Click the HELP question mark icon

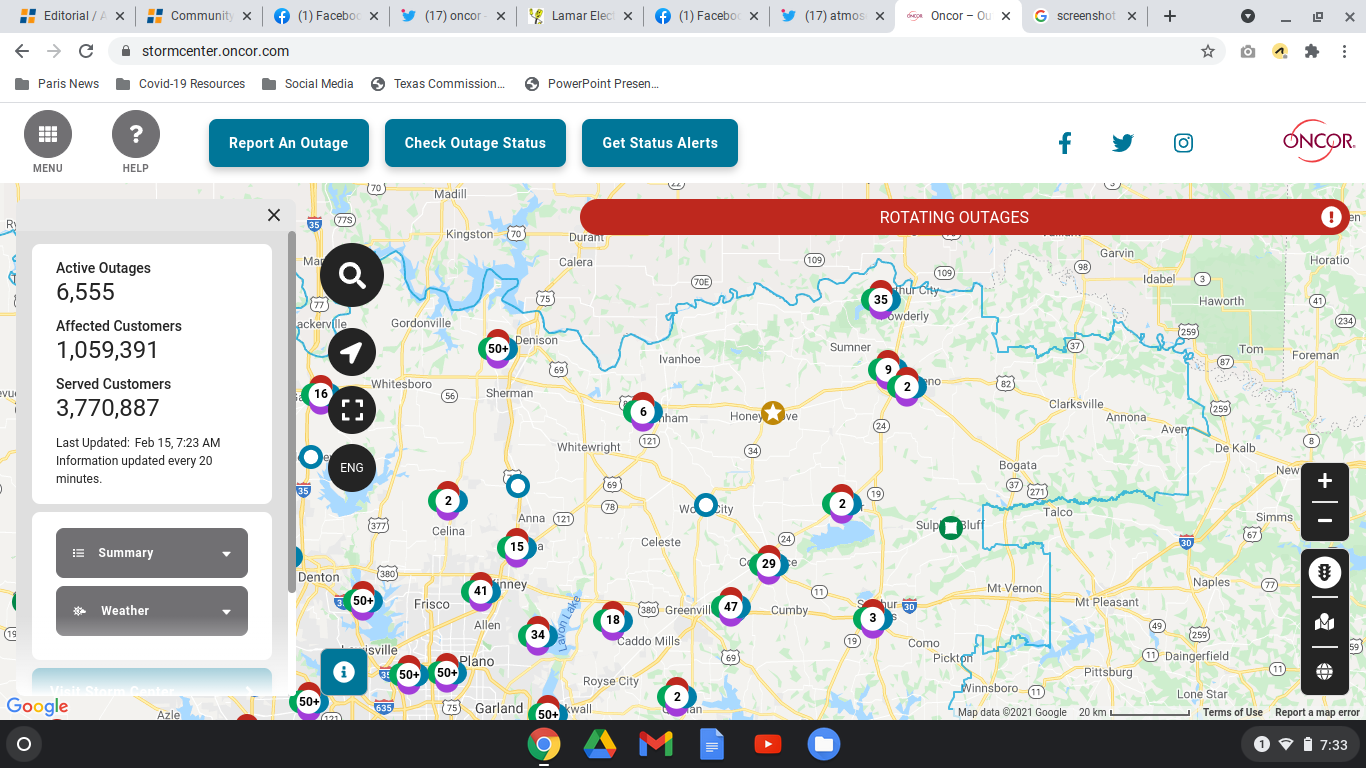(136, 135)
